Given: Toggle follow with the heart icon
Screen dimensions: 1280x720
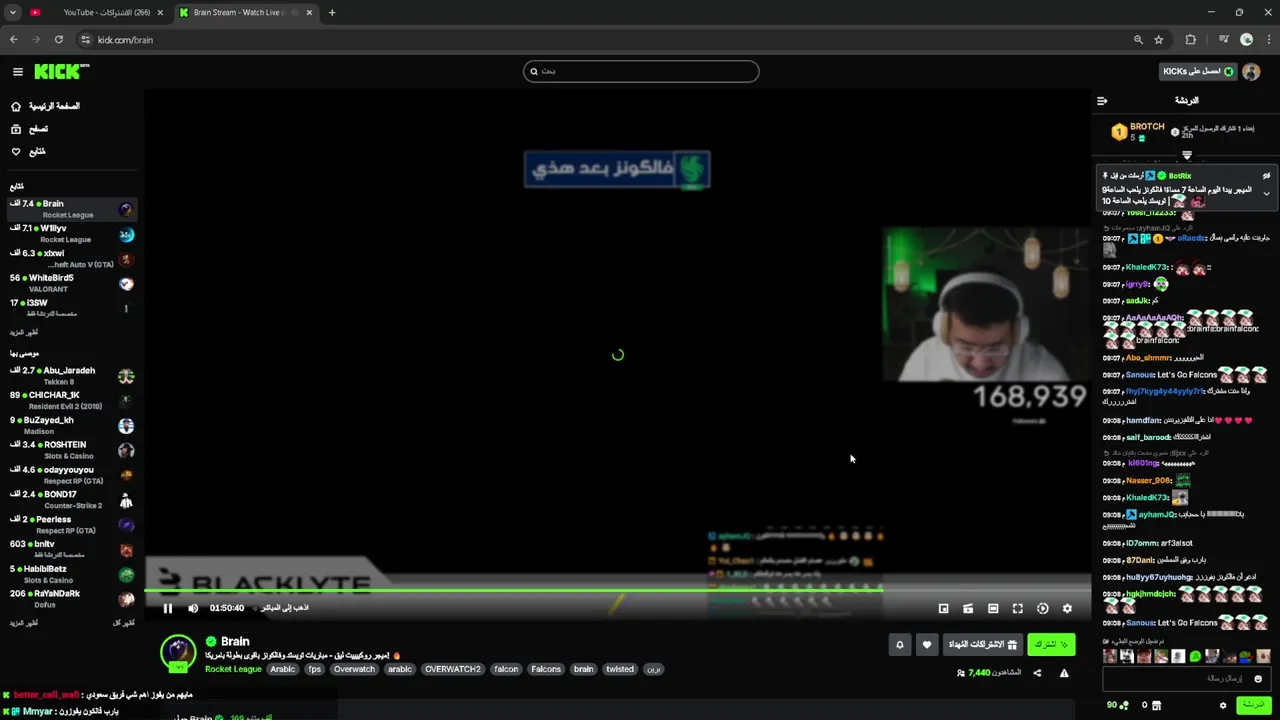Looking at the screenshot, I should 927,645.
